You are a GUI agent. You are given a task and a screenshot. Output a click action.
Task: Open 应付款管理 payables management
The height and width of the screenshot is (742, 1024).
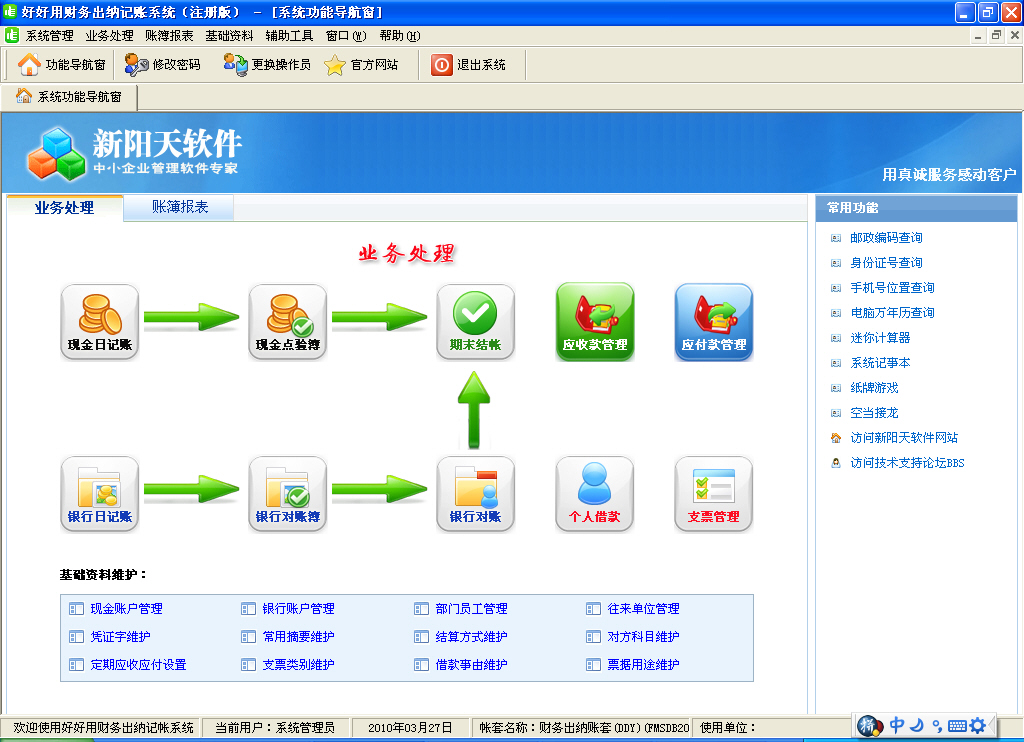[713, 321]
